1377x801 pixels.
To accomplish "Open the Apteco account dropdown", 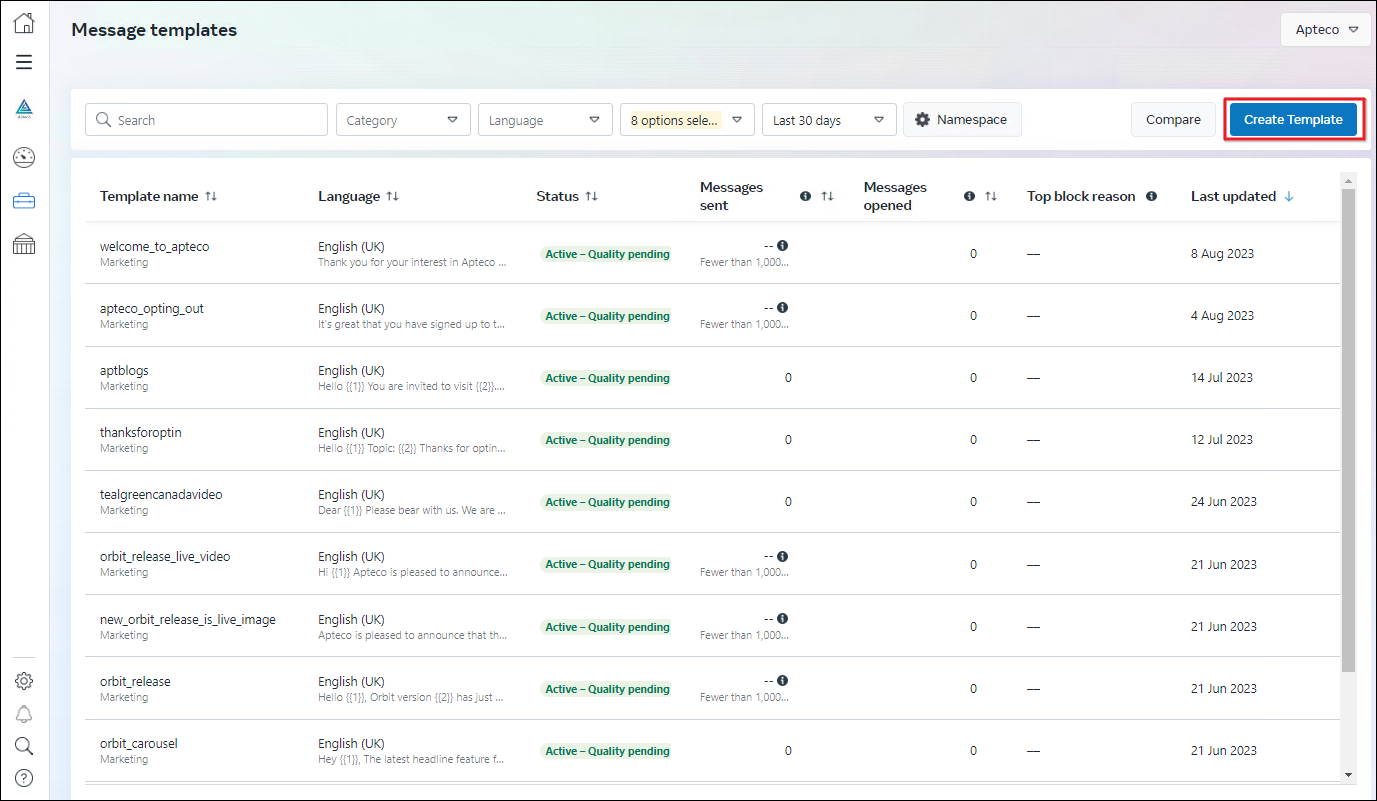I will pos(1325,30).
